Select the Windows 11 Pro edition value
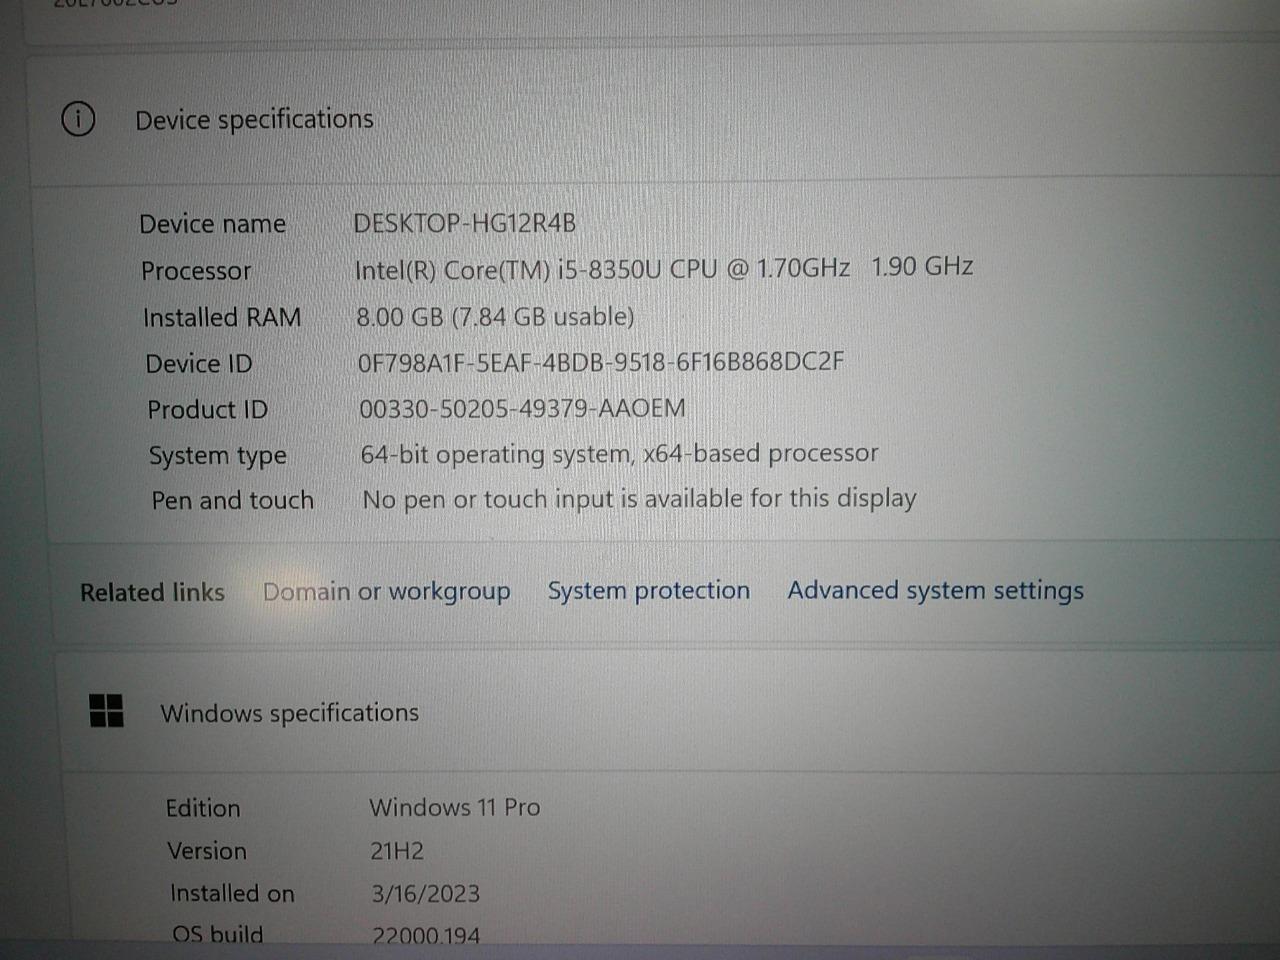Viewport: 1280px width, 960px height. coord(454,807)
